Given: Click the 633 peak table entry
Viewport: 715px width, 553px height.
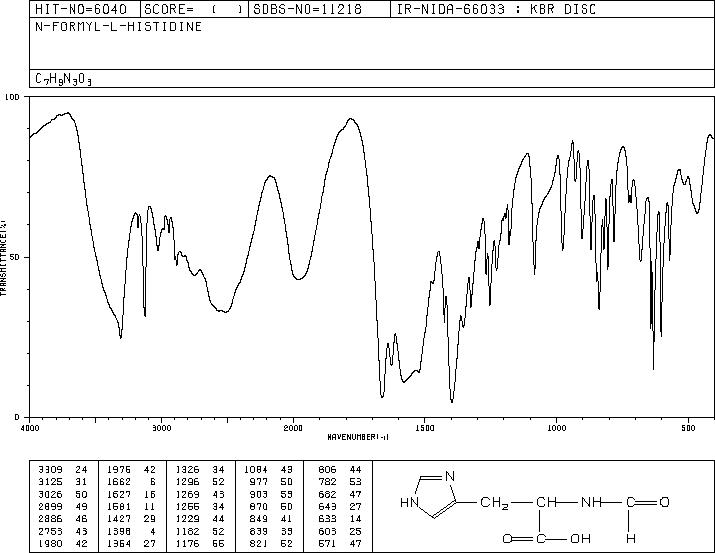Looking at the screenshot, I should pos(340,519).
